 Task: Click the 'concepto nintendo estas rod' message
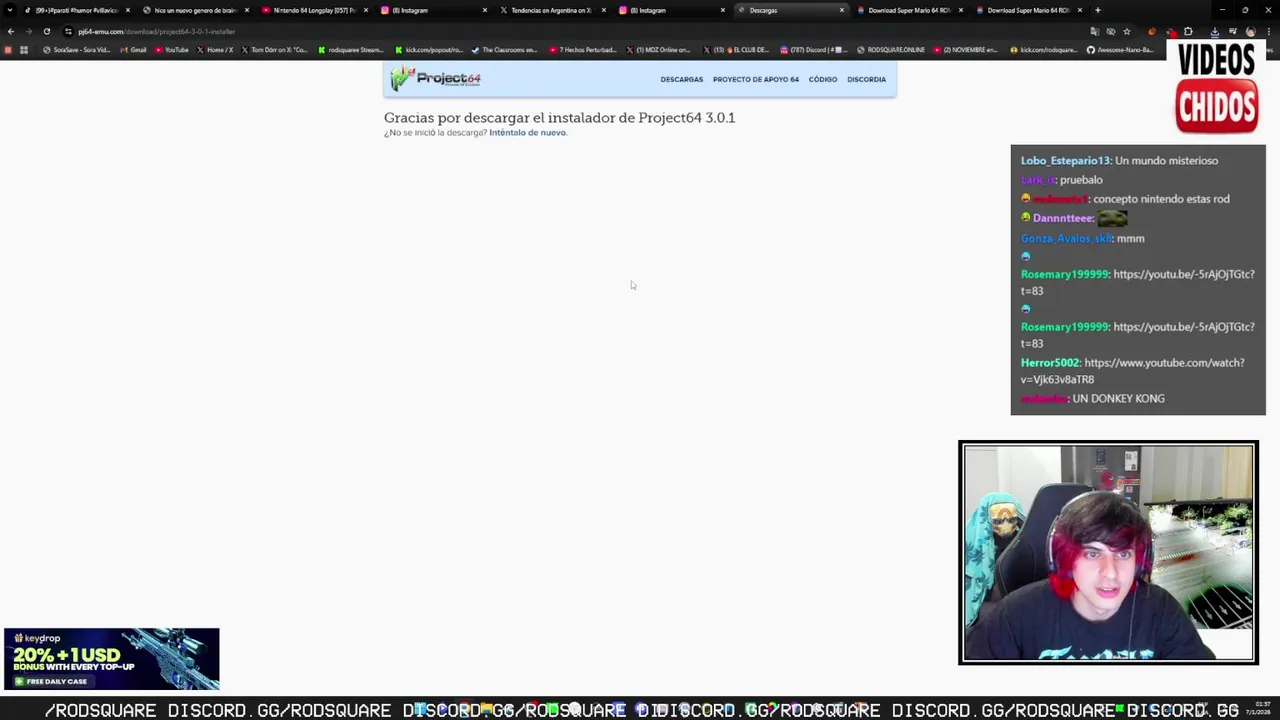[x=1161, y=199]
